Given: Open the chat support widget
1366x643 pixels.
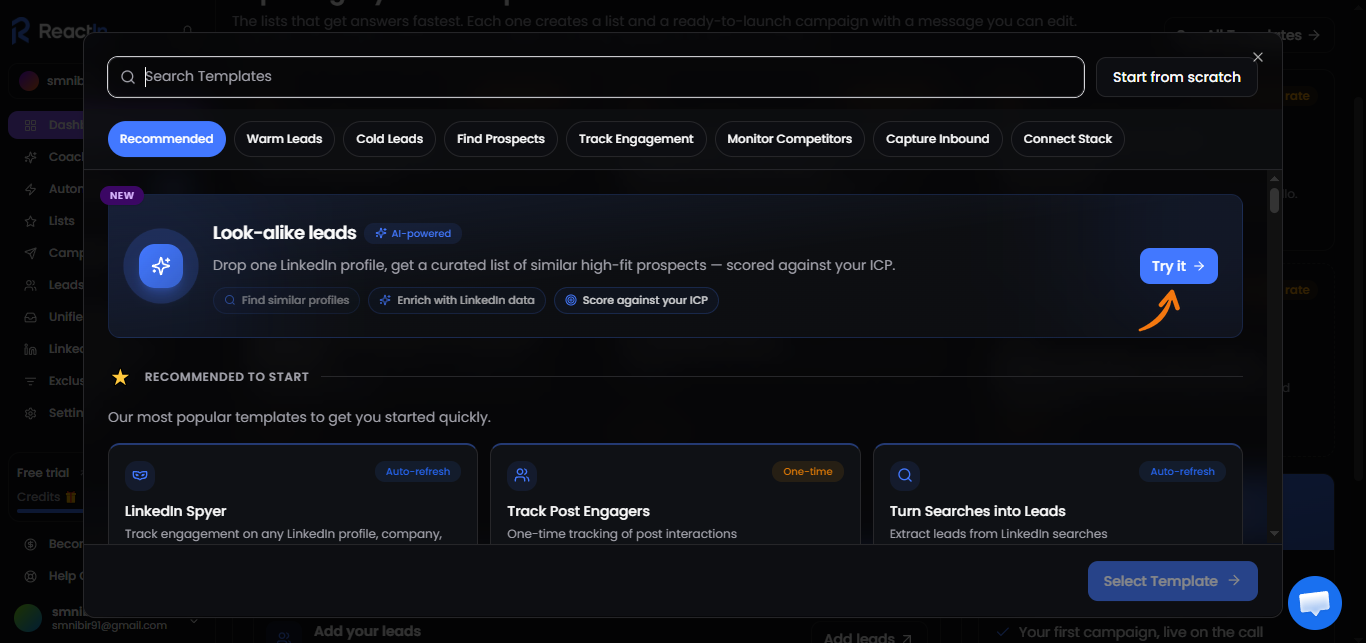Looking at the screenshot, I should [1314, 602].
